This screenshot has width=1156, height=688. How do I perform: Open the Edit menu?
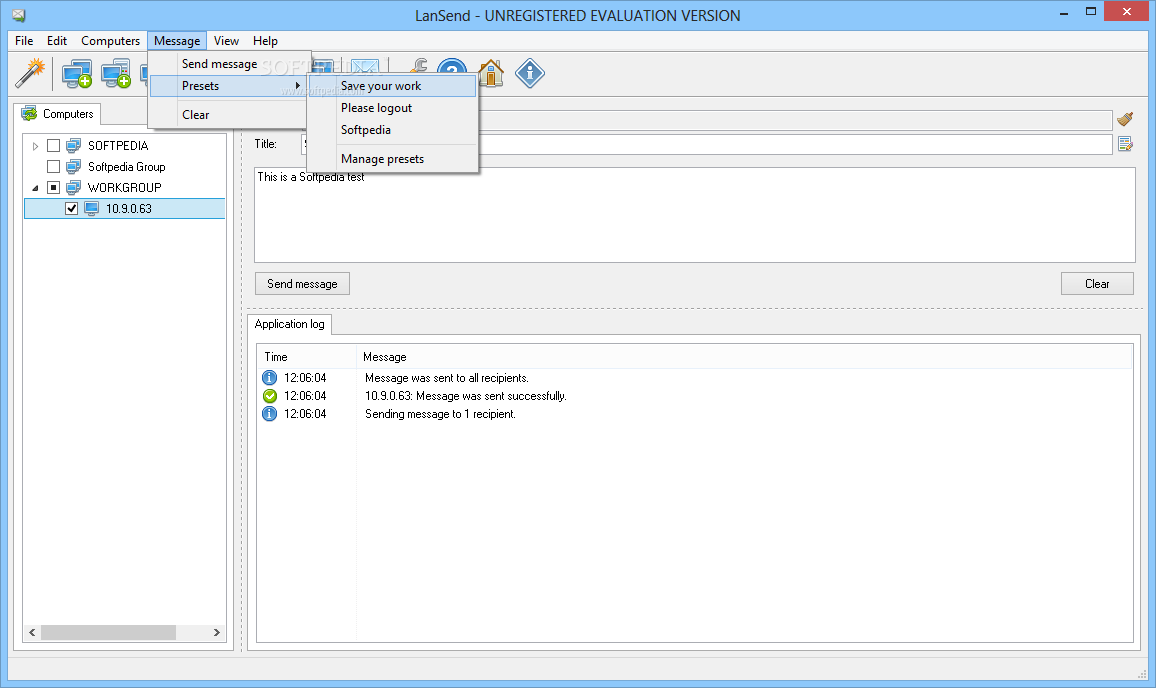pos(57,41)
